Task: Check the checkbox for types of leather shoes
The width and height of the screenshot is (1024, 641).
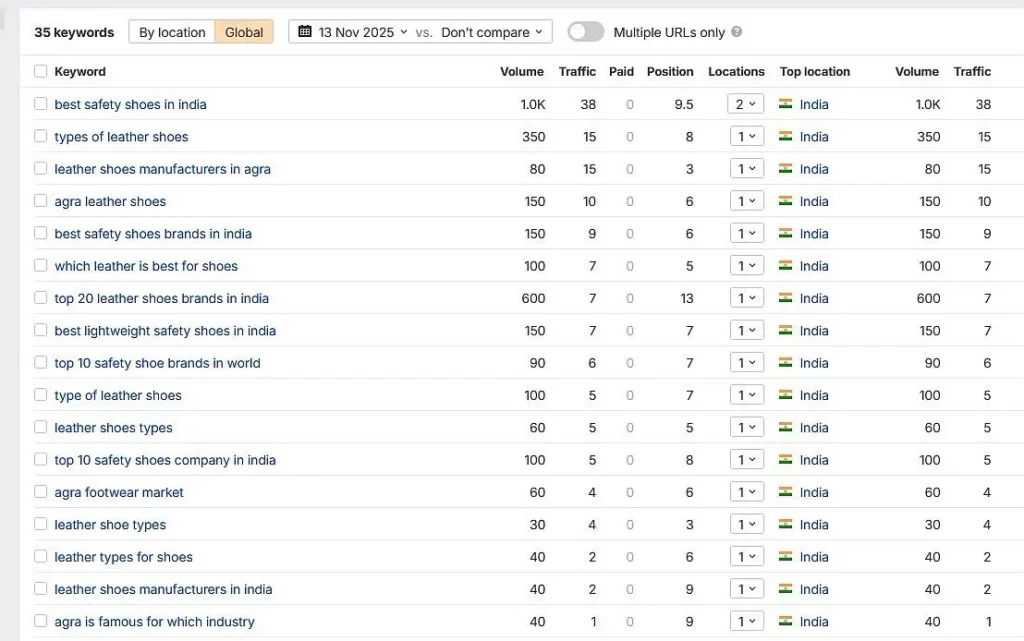Action: 40,136
